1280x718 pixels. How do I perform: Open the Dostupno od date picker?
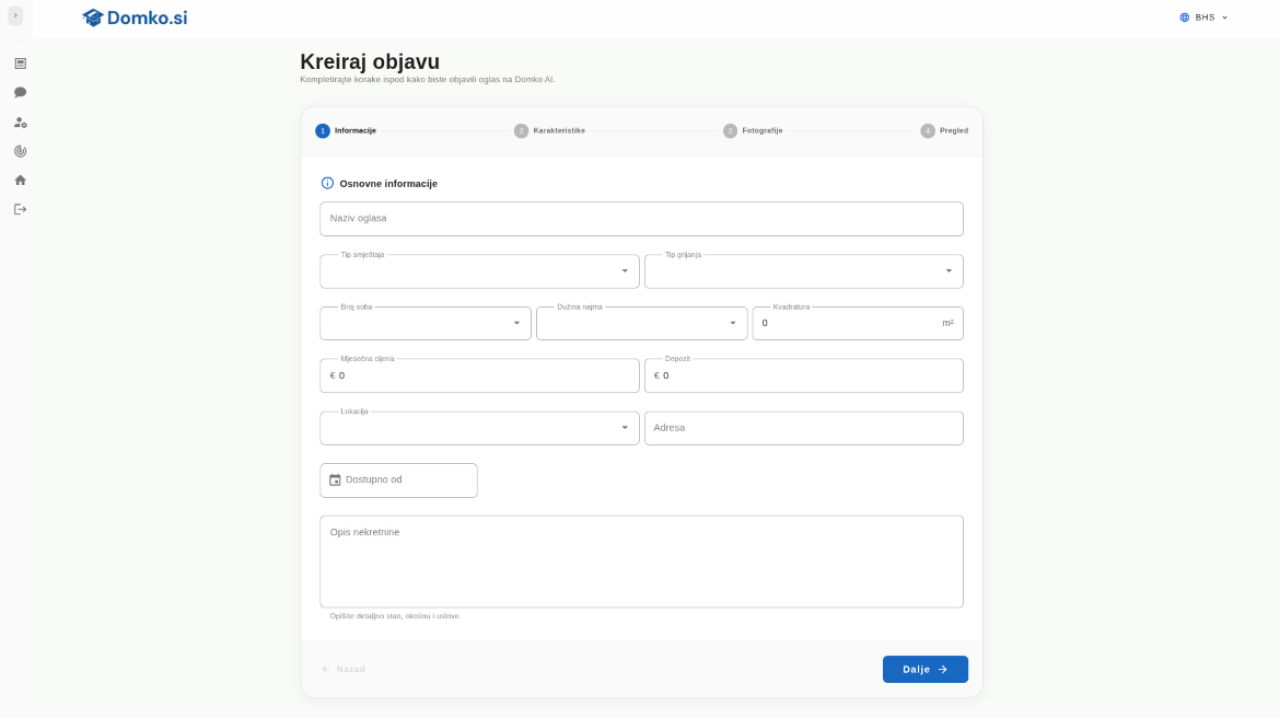[398, 480]
